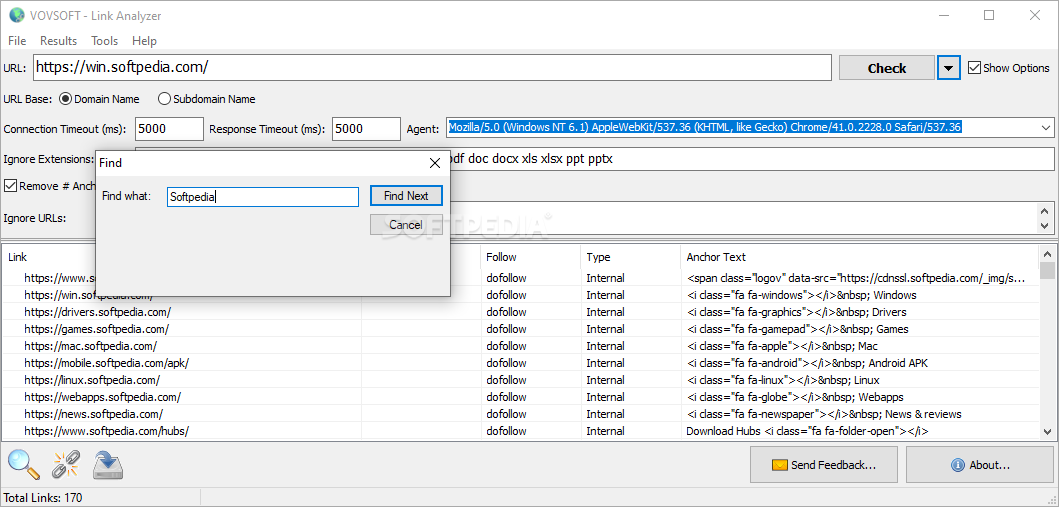Image resolution: width=1059 pixels, height=507 pixels.
Task: Click the Check button
Action: pyautogui.click(x=887, y=68)
